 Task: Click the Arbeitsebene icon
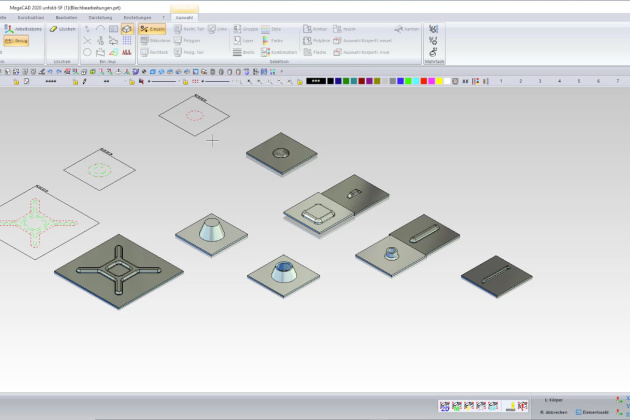(x=24, y=30)
